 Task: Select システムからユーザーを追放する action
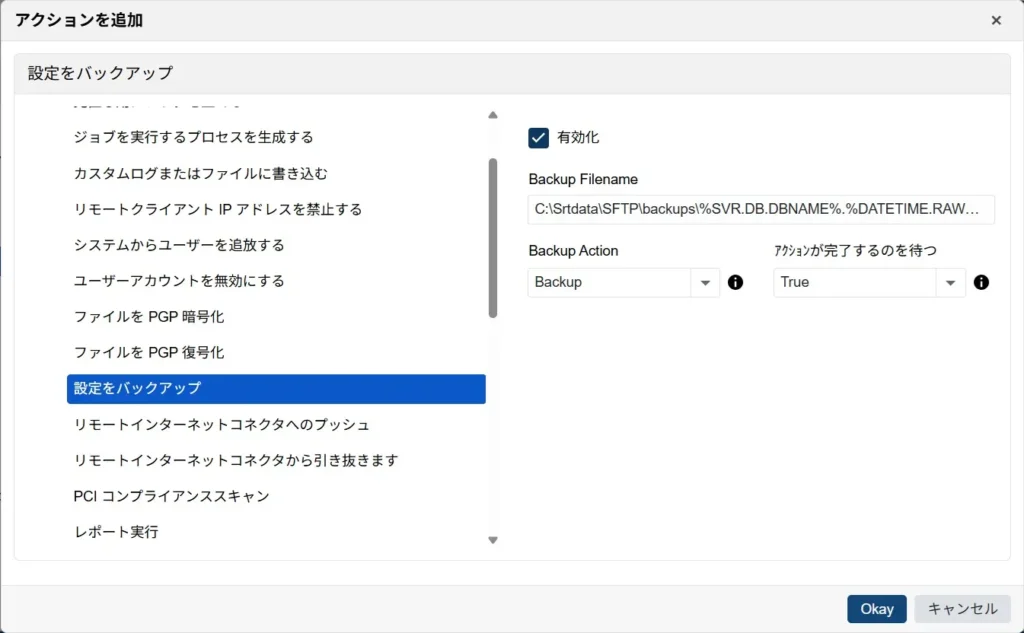[179, 245]
